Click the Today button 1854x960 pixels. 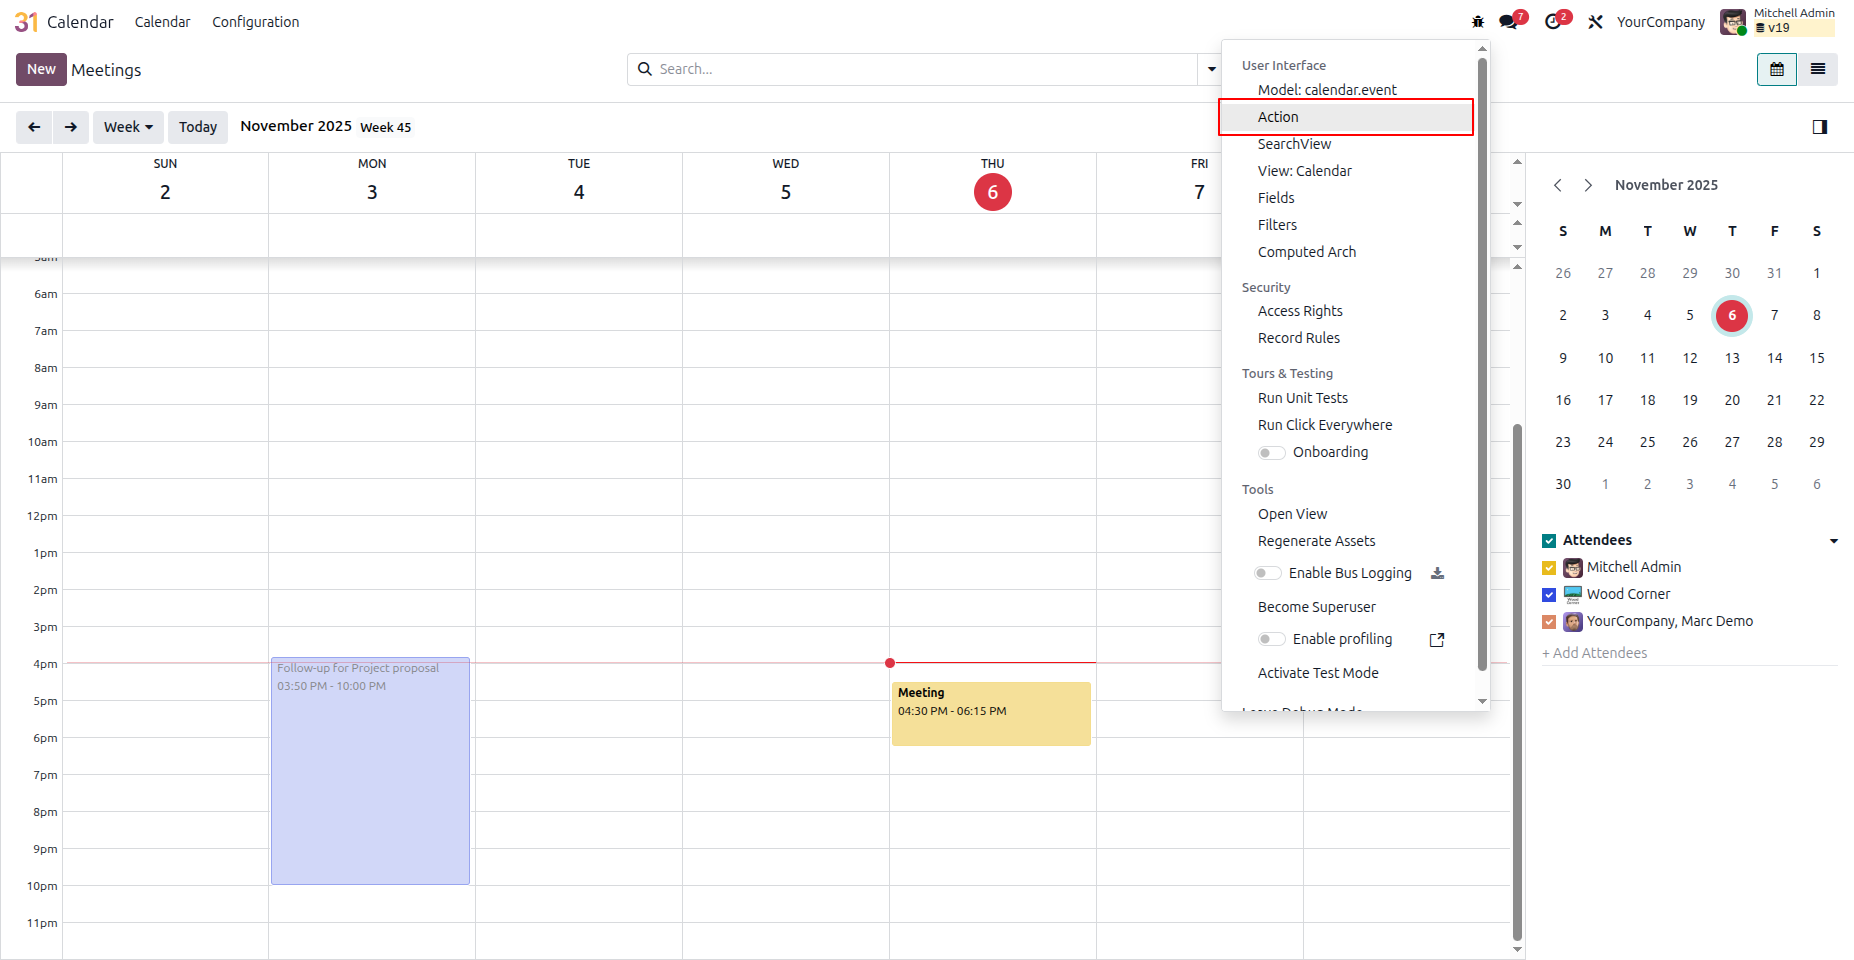click(198, 127)
